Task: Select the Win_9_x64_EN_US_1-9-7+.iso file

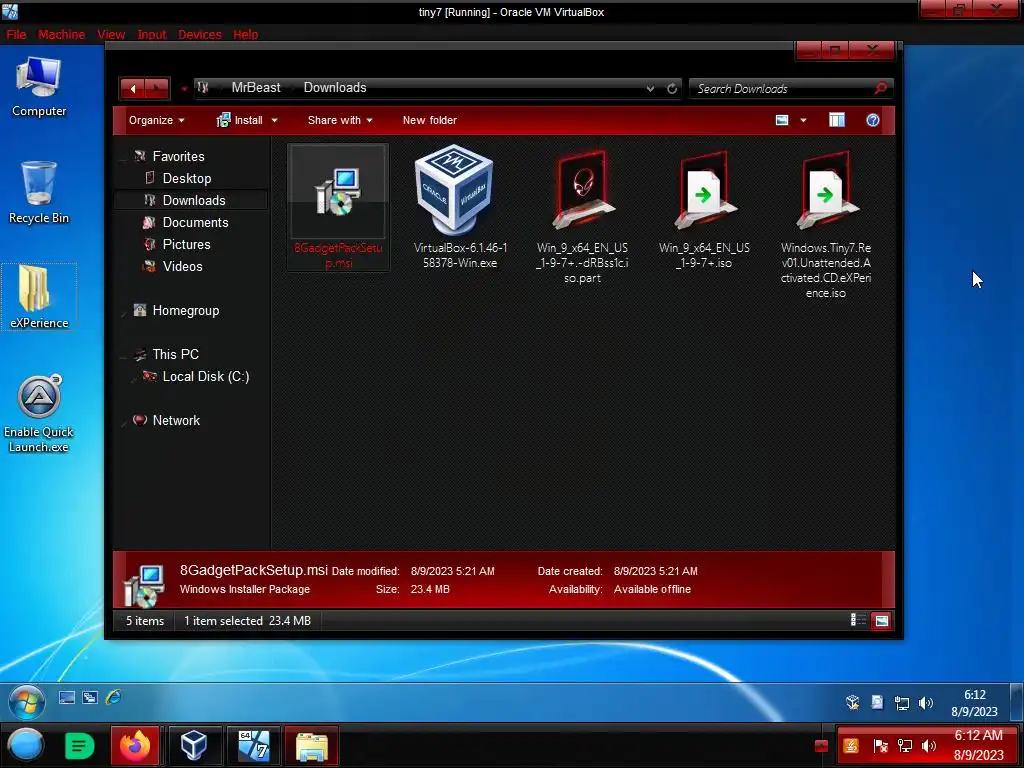Action: click(x=704, y=209)
